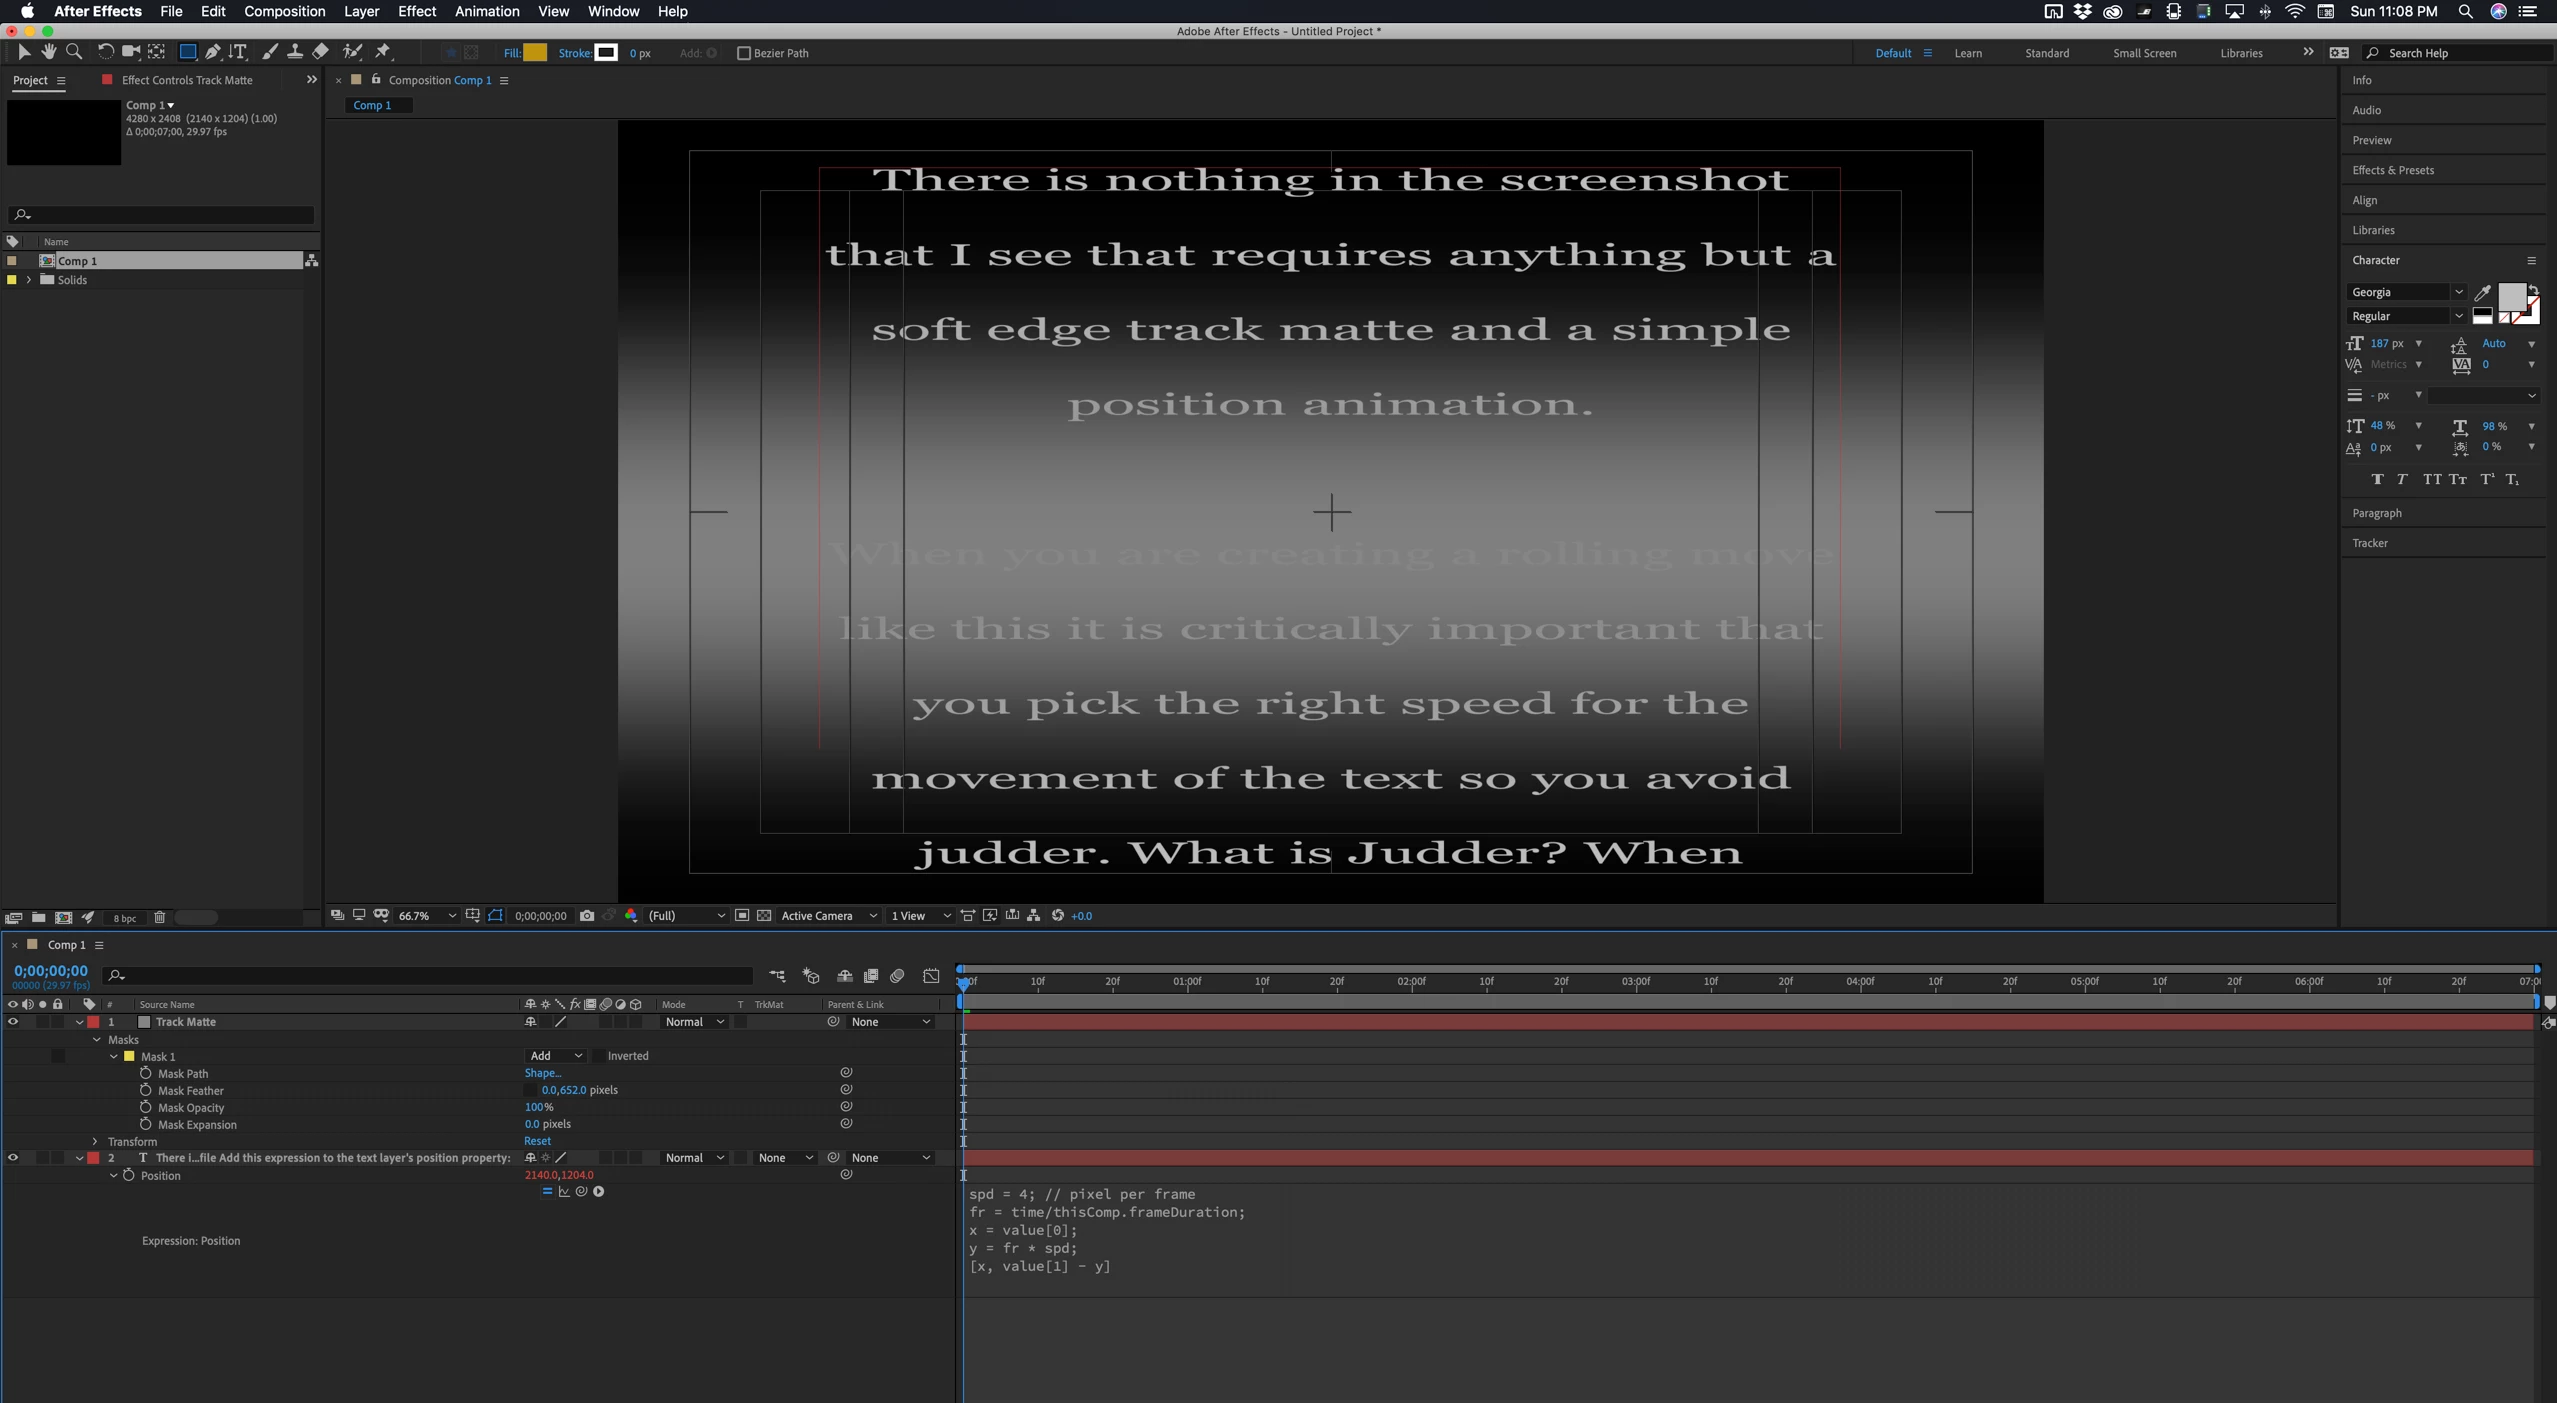The image size is (2557, 1403).
Task: Open the Animation menu
Action: [486, 11]
